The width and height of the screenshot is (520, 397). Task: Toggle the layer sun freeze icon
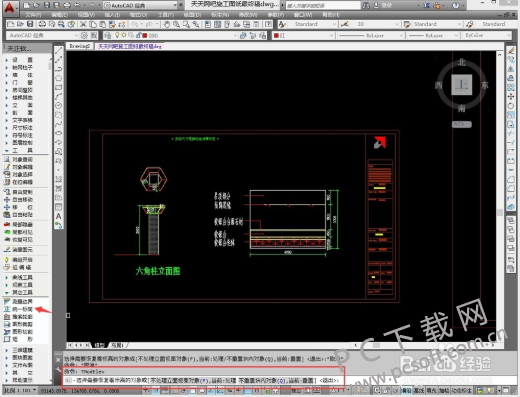[124, 35]
